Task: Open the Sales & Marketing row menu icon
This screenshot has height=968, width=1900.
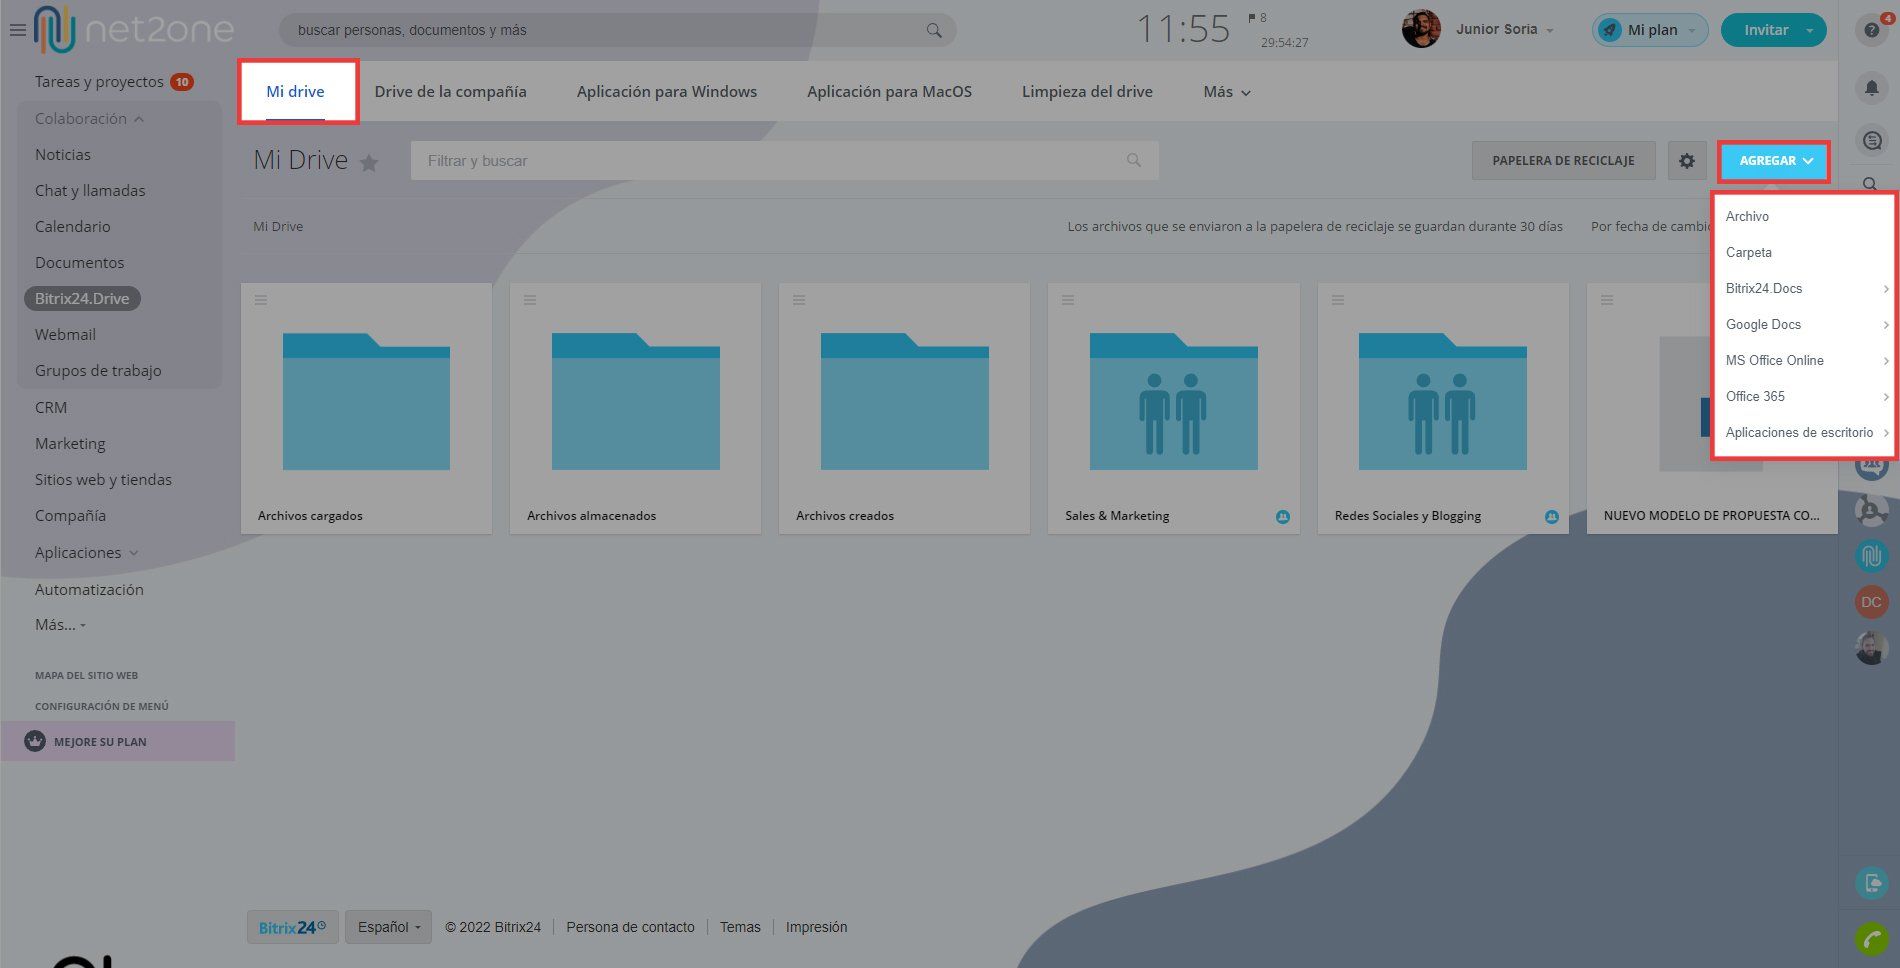Action: tap(1068, 300)
